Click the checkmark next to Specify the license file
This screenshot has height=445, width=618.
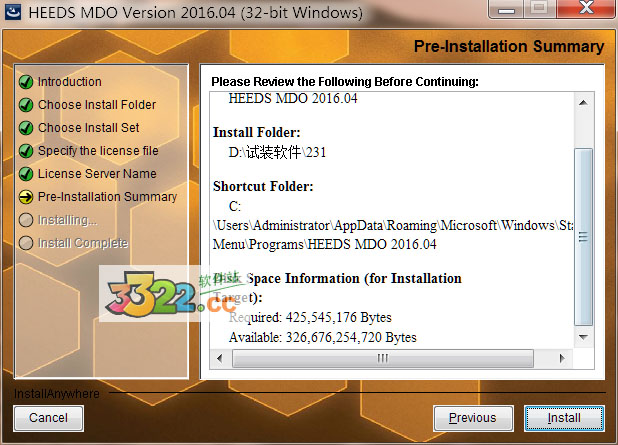click(26, 151)
